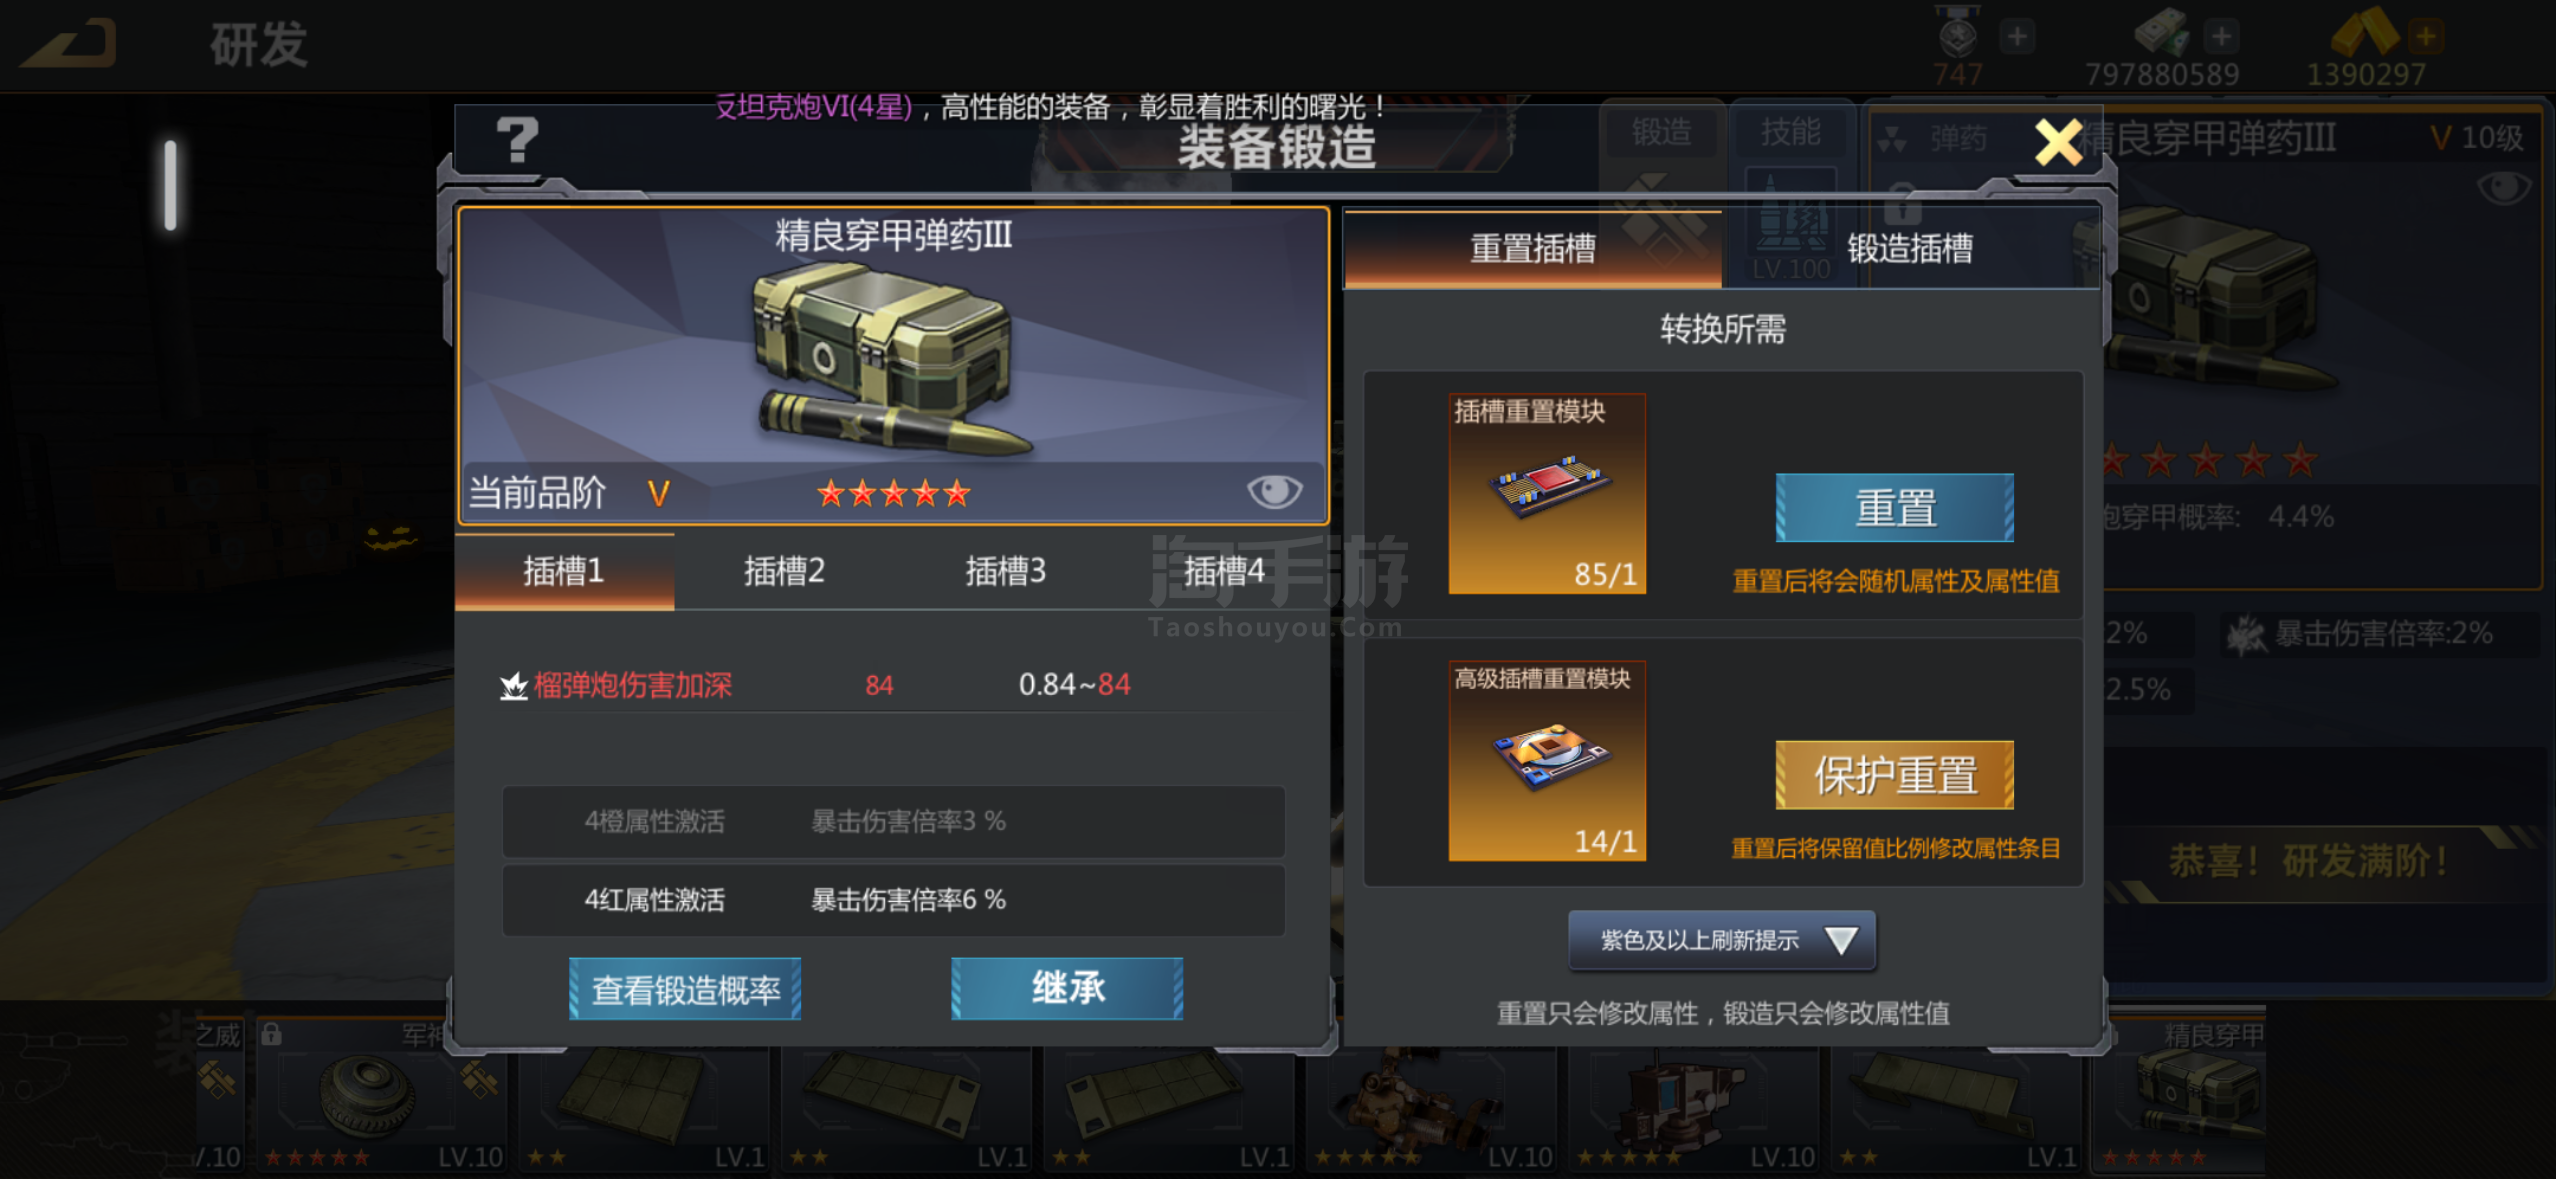Image resolution: width=2556 pixels, height=1179 pixels.
Task: Click the 继承 button
Action: 1067,989
